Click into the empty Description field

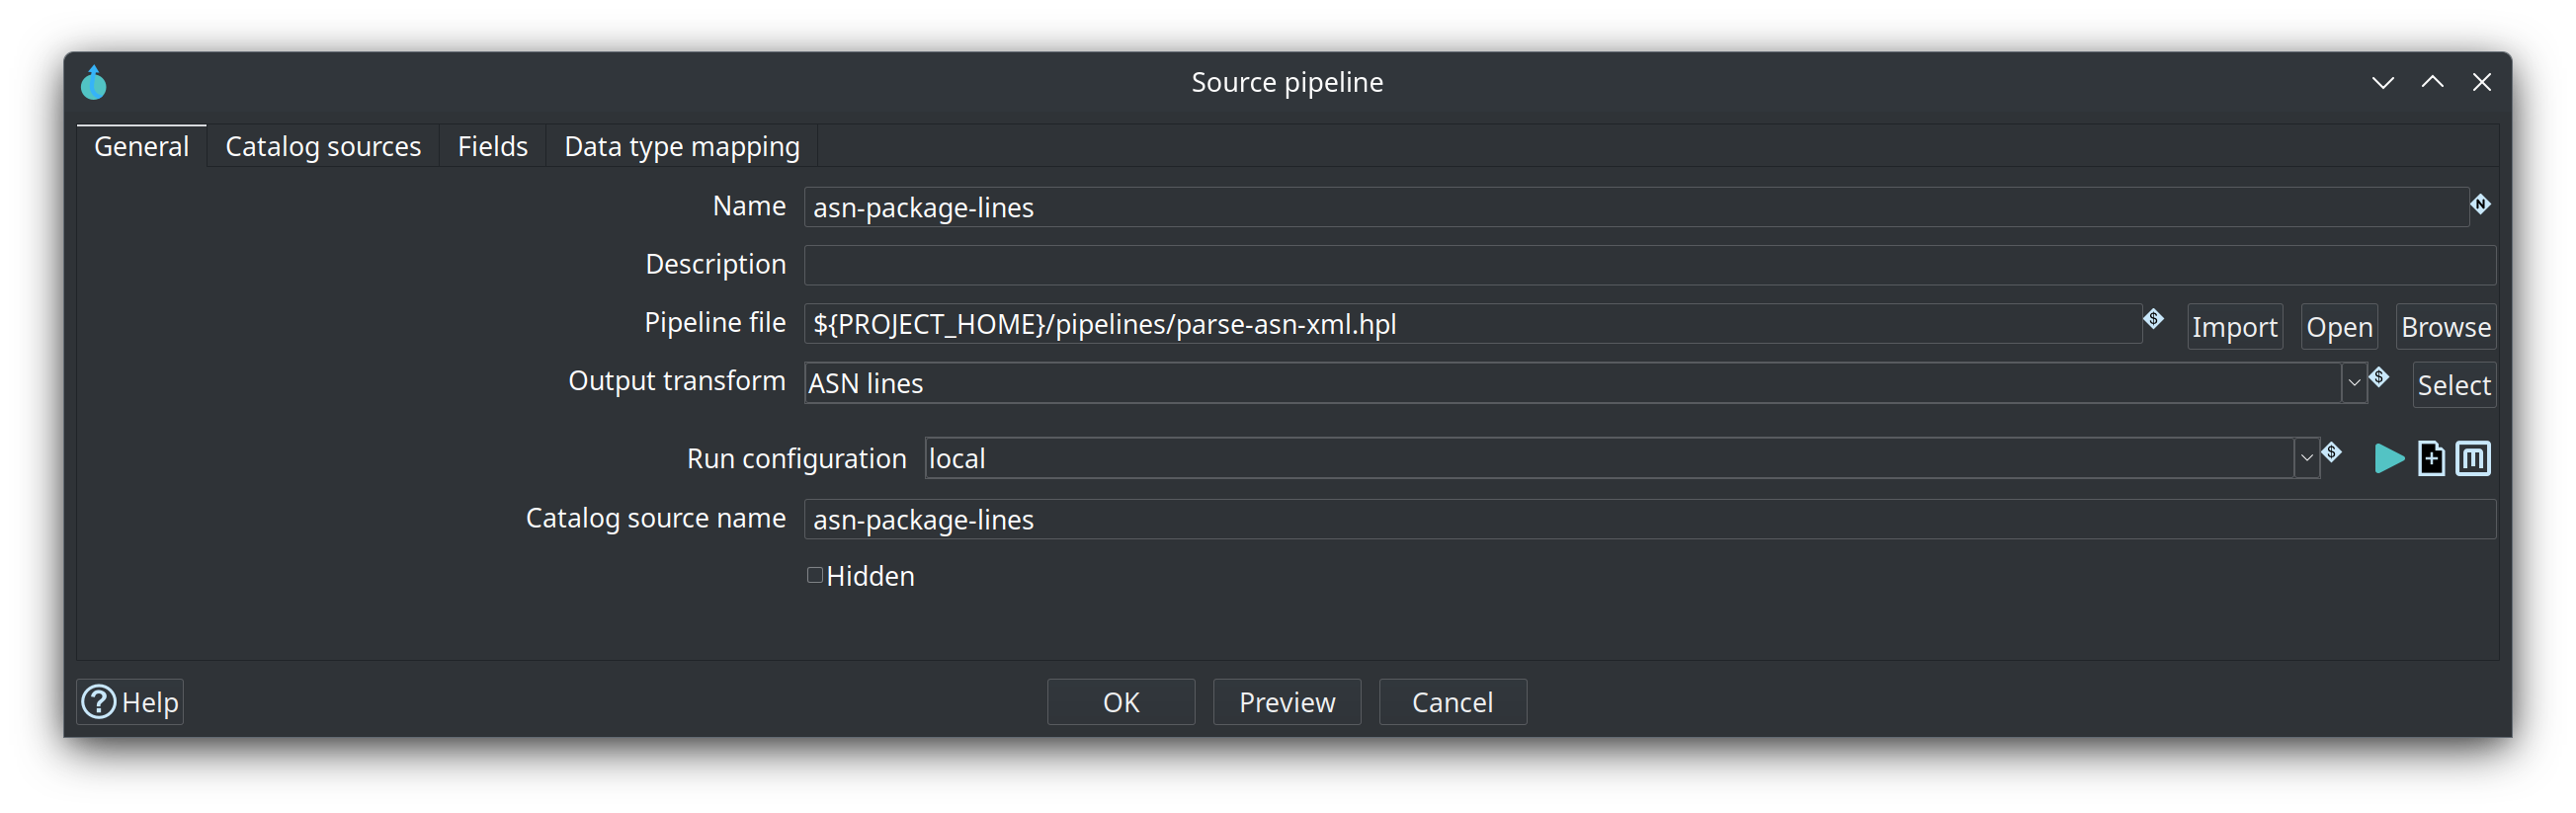point(1650,265)
